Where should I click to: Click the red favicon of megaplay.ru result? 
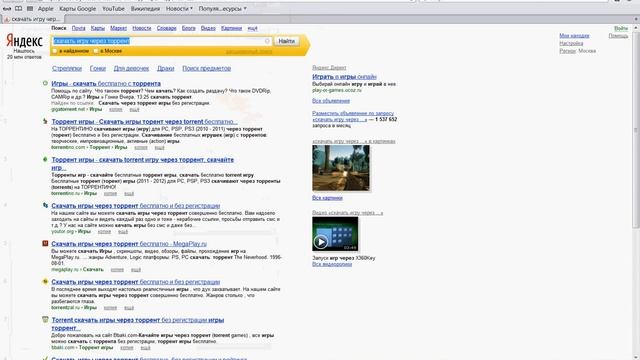coord(45,244)
